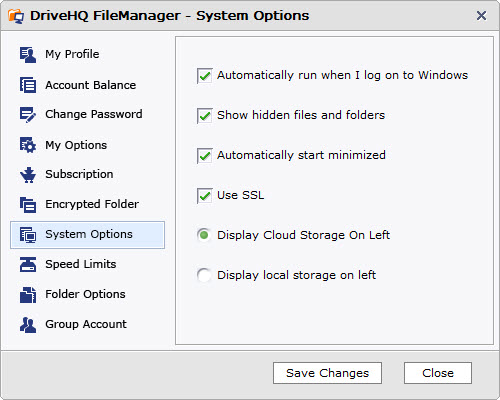Select the Speed Limits icon
This screenshot has width=500, height=400.
pyautogui.click(x=28, y=264)
